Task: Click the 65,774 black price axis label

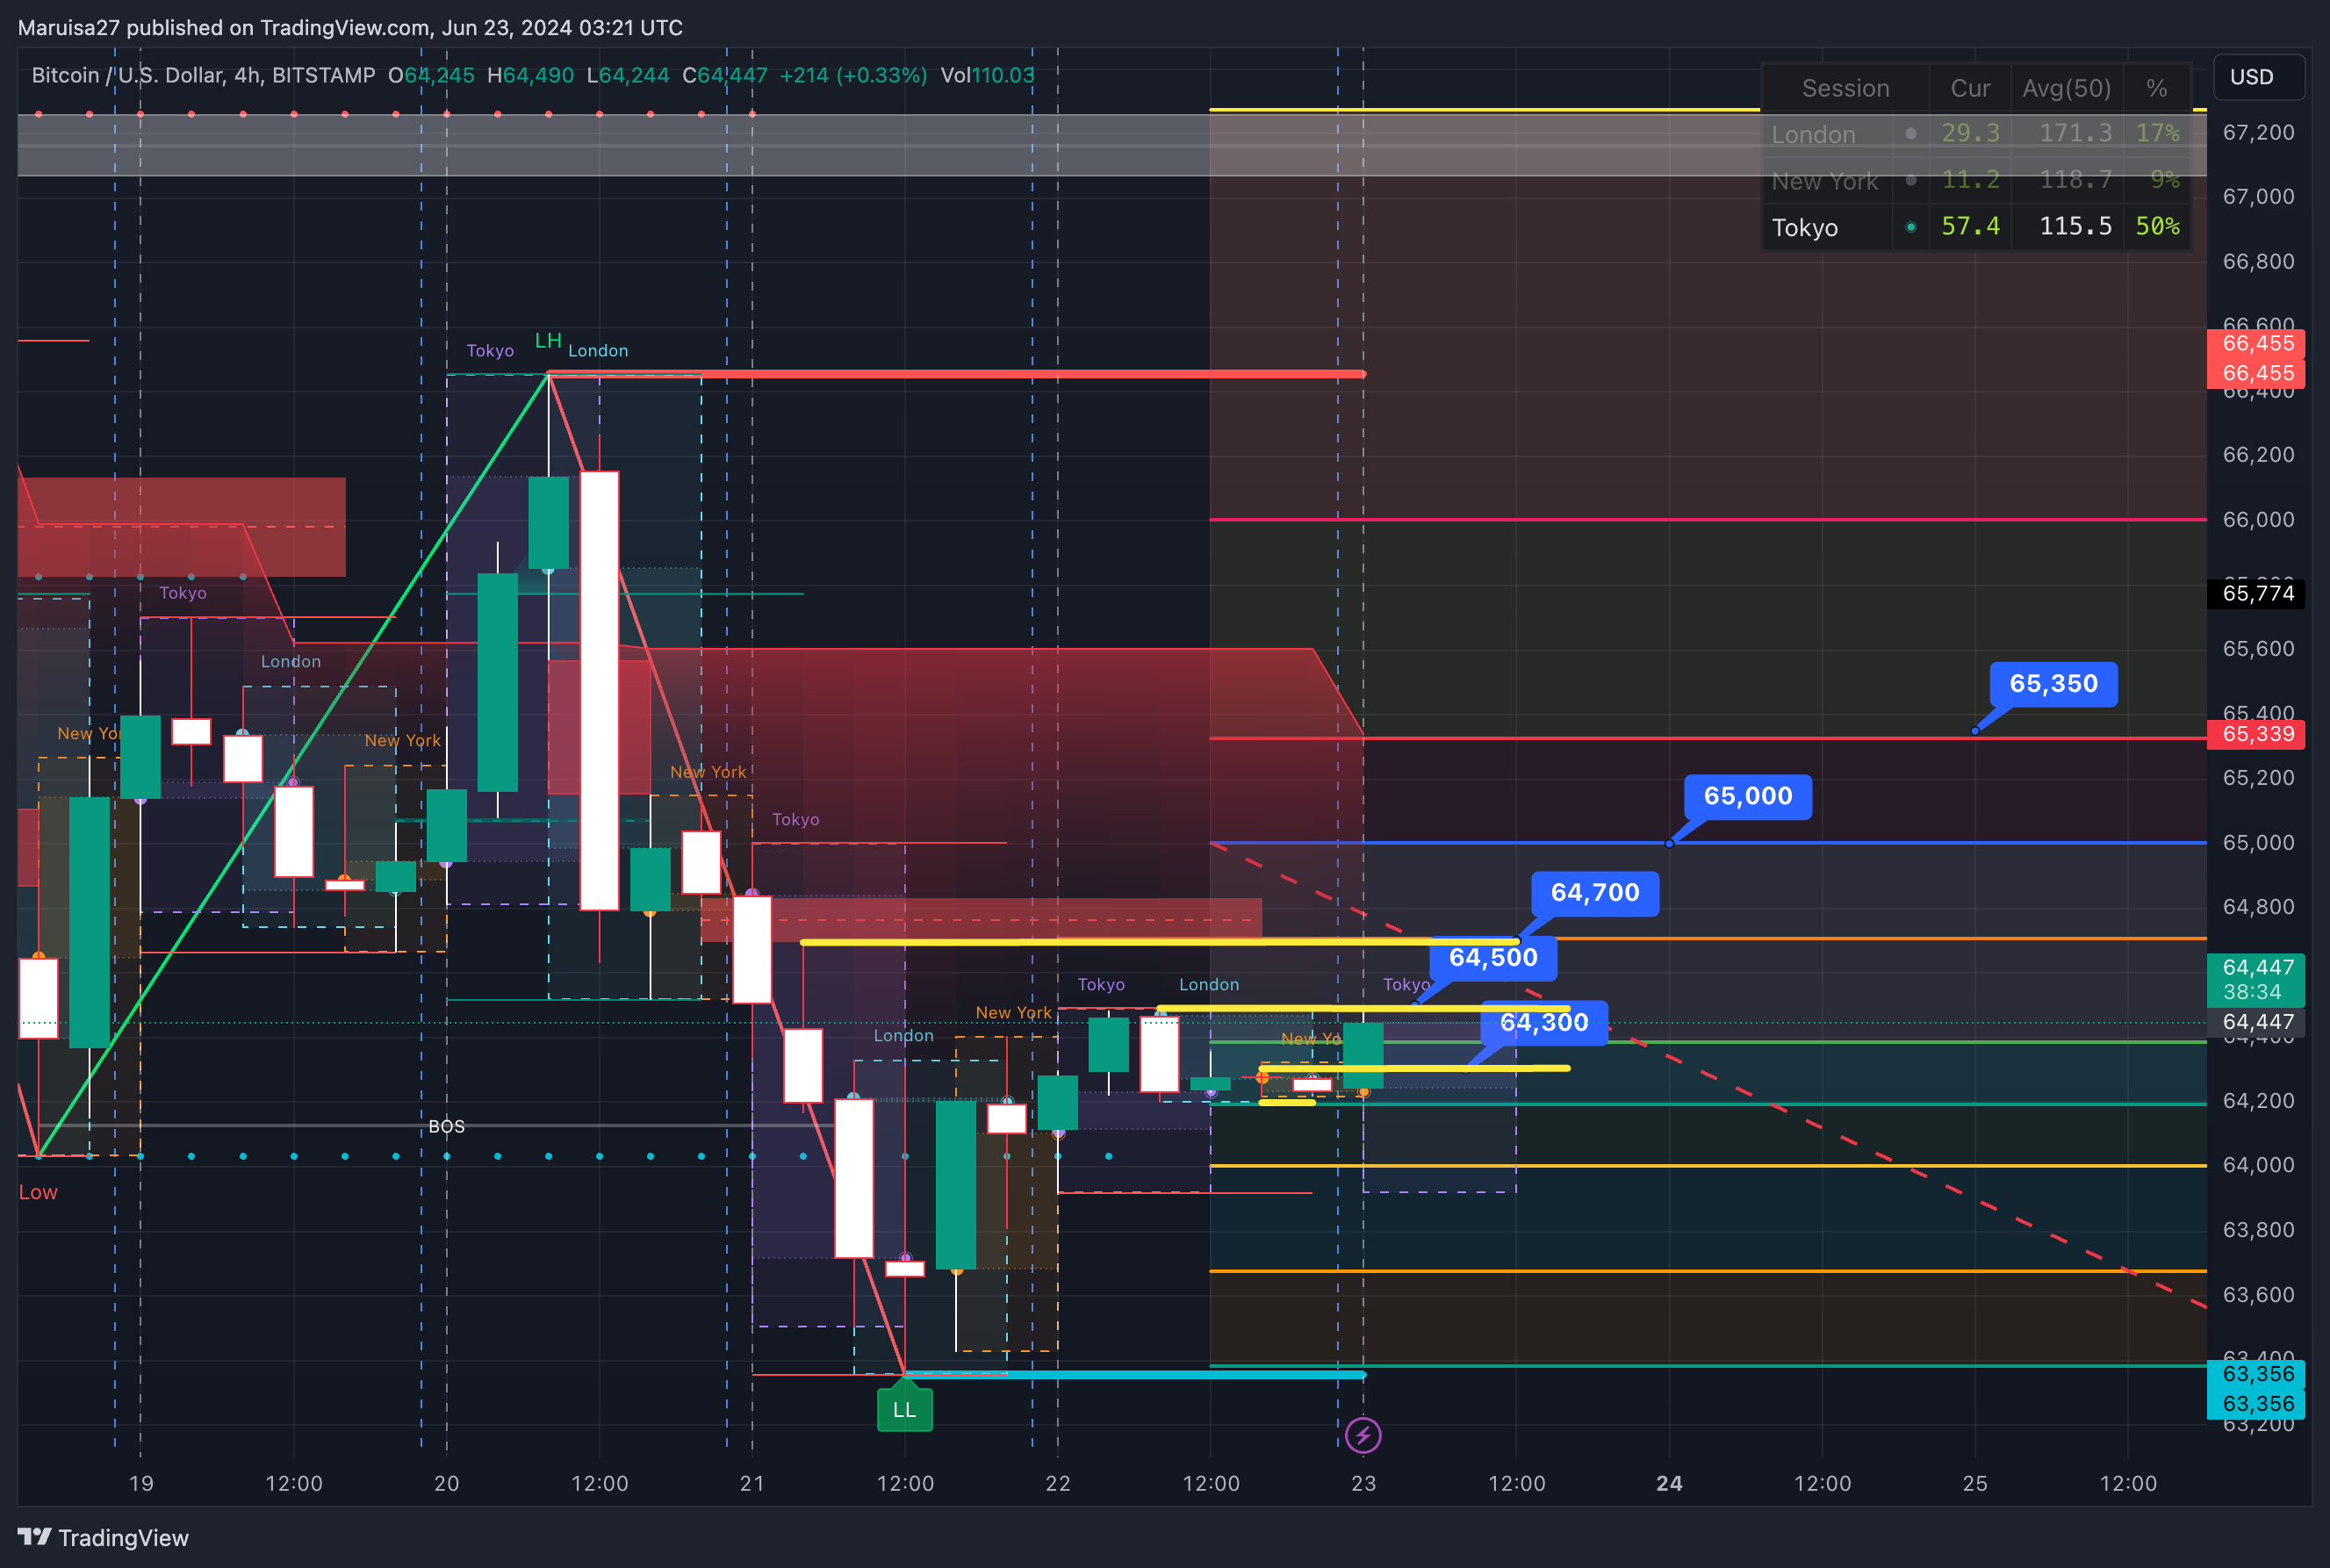Action: [x=2257, y=593]
